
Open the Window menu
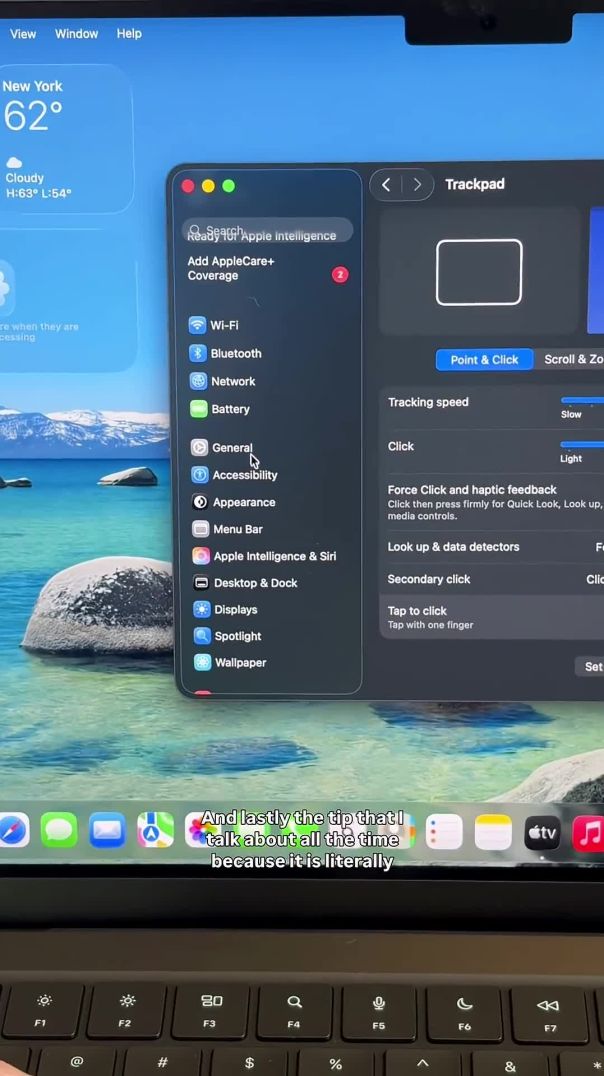[x=76, y=33]
